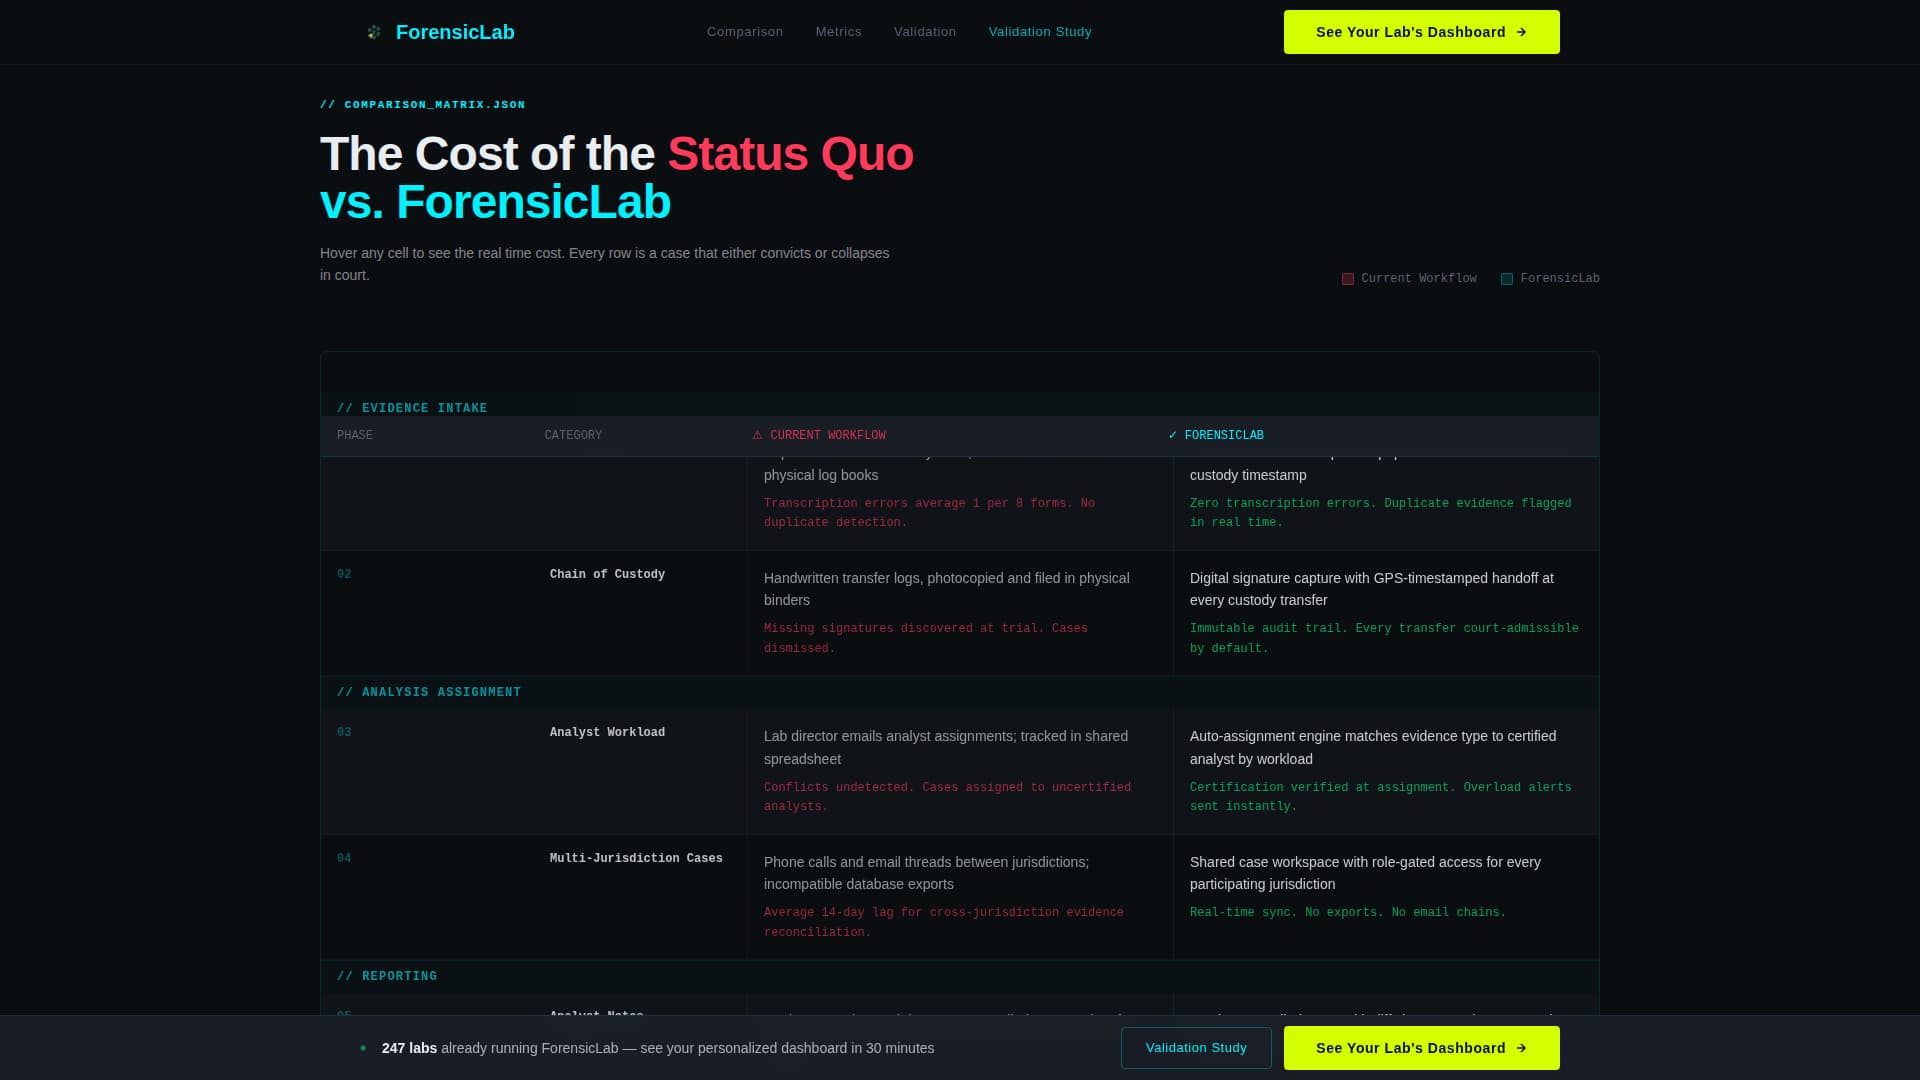Click the green status dot in bottom bar
The image size is (1920, 1080).
tap(363, 1048)
